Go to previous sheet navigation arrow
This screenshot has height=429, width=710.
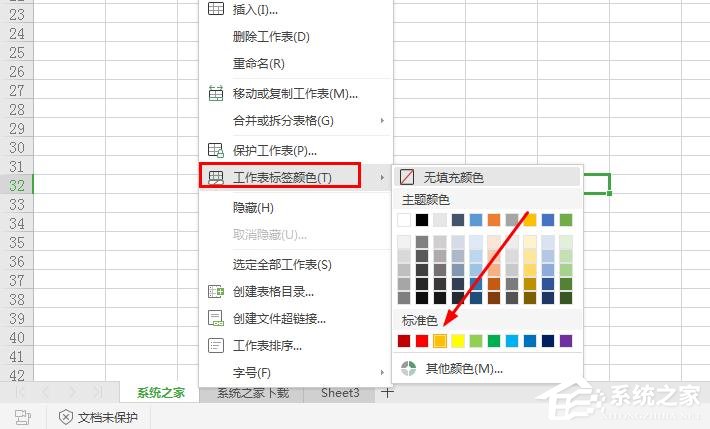point(45,392)
